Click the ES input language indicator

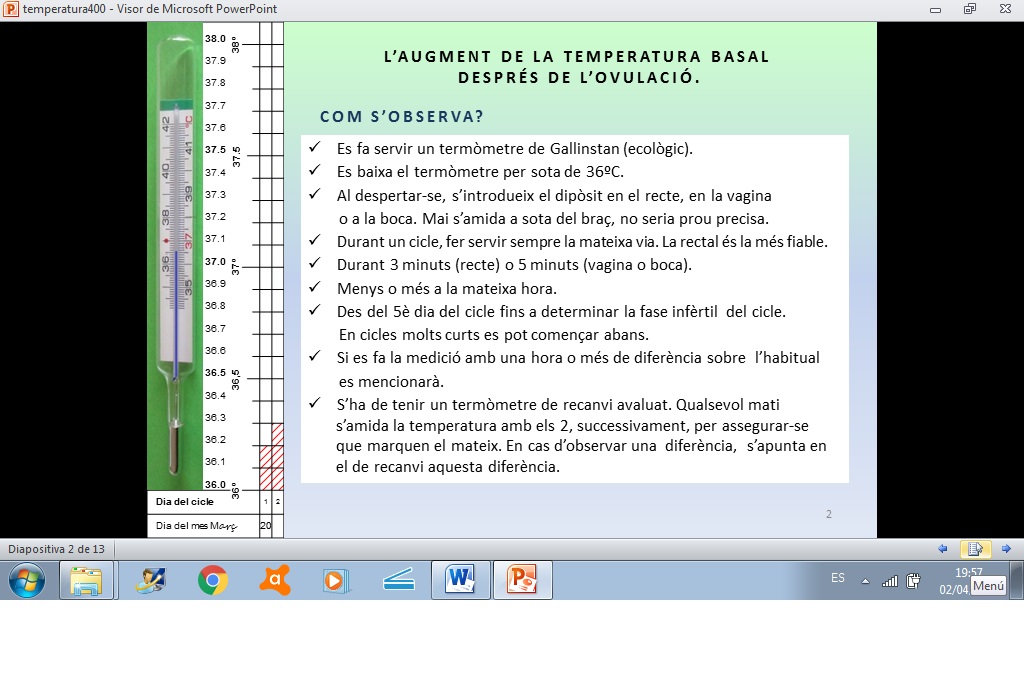838,578
